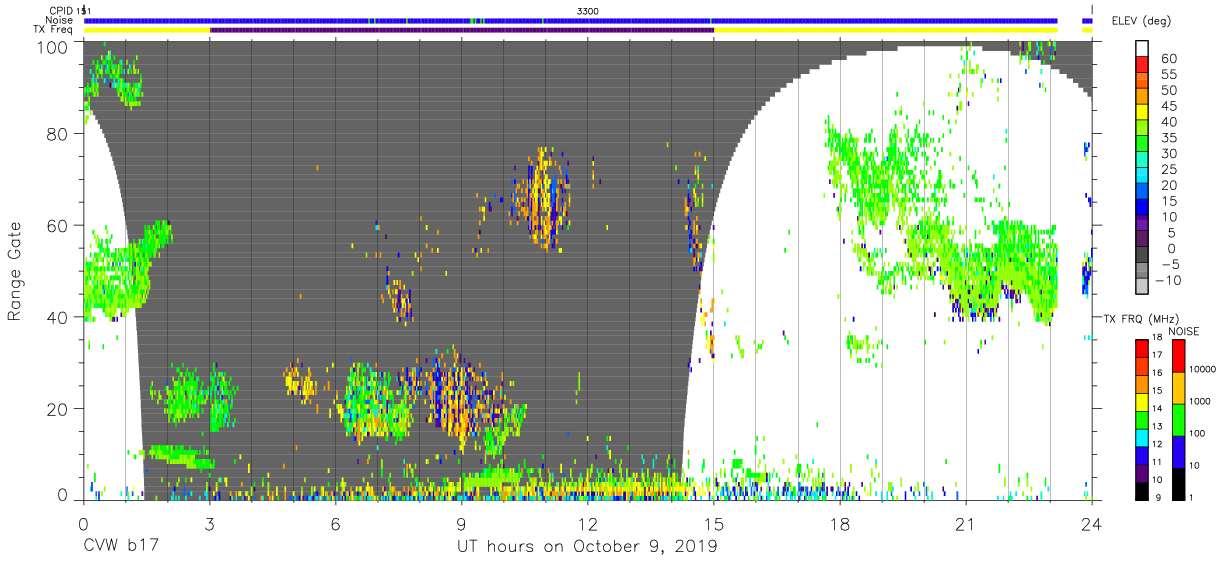Viewport: 1228px width, 567px height.
Task: Click x-axis tick label '21'
Action: 966,523
